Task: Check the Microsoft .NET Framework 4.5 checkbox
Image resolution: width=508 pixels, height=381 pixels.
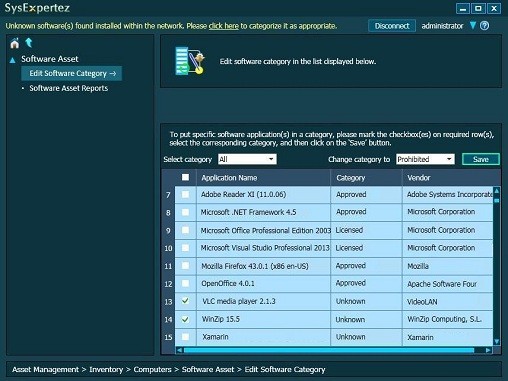Action: pos(186,212)
